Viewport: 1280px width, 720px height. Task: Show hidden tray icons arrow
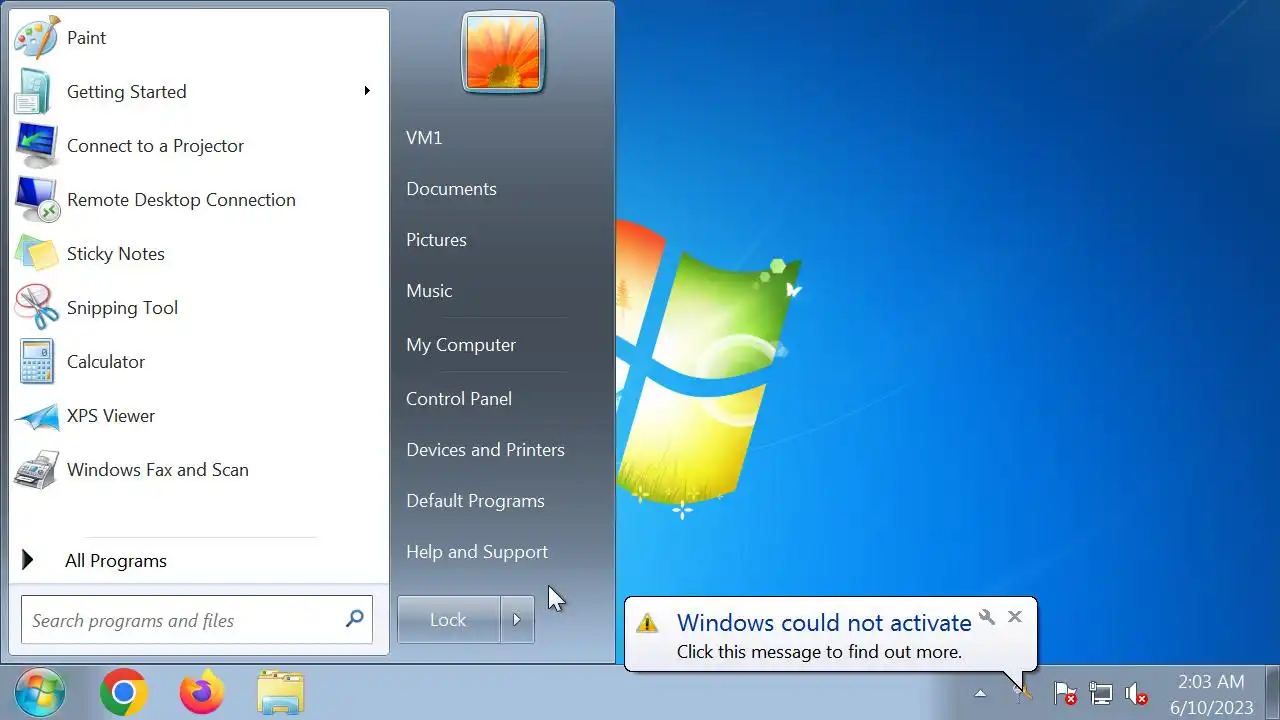tap(980, 693)
